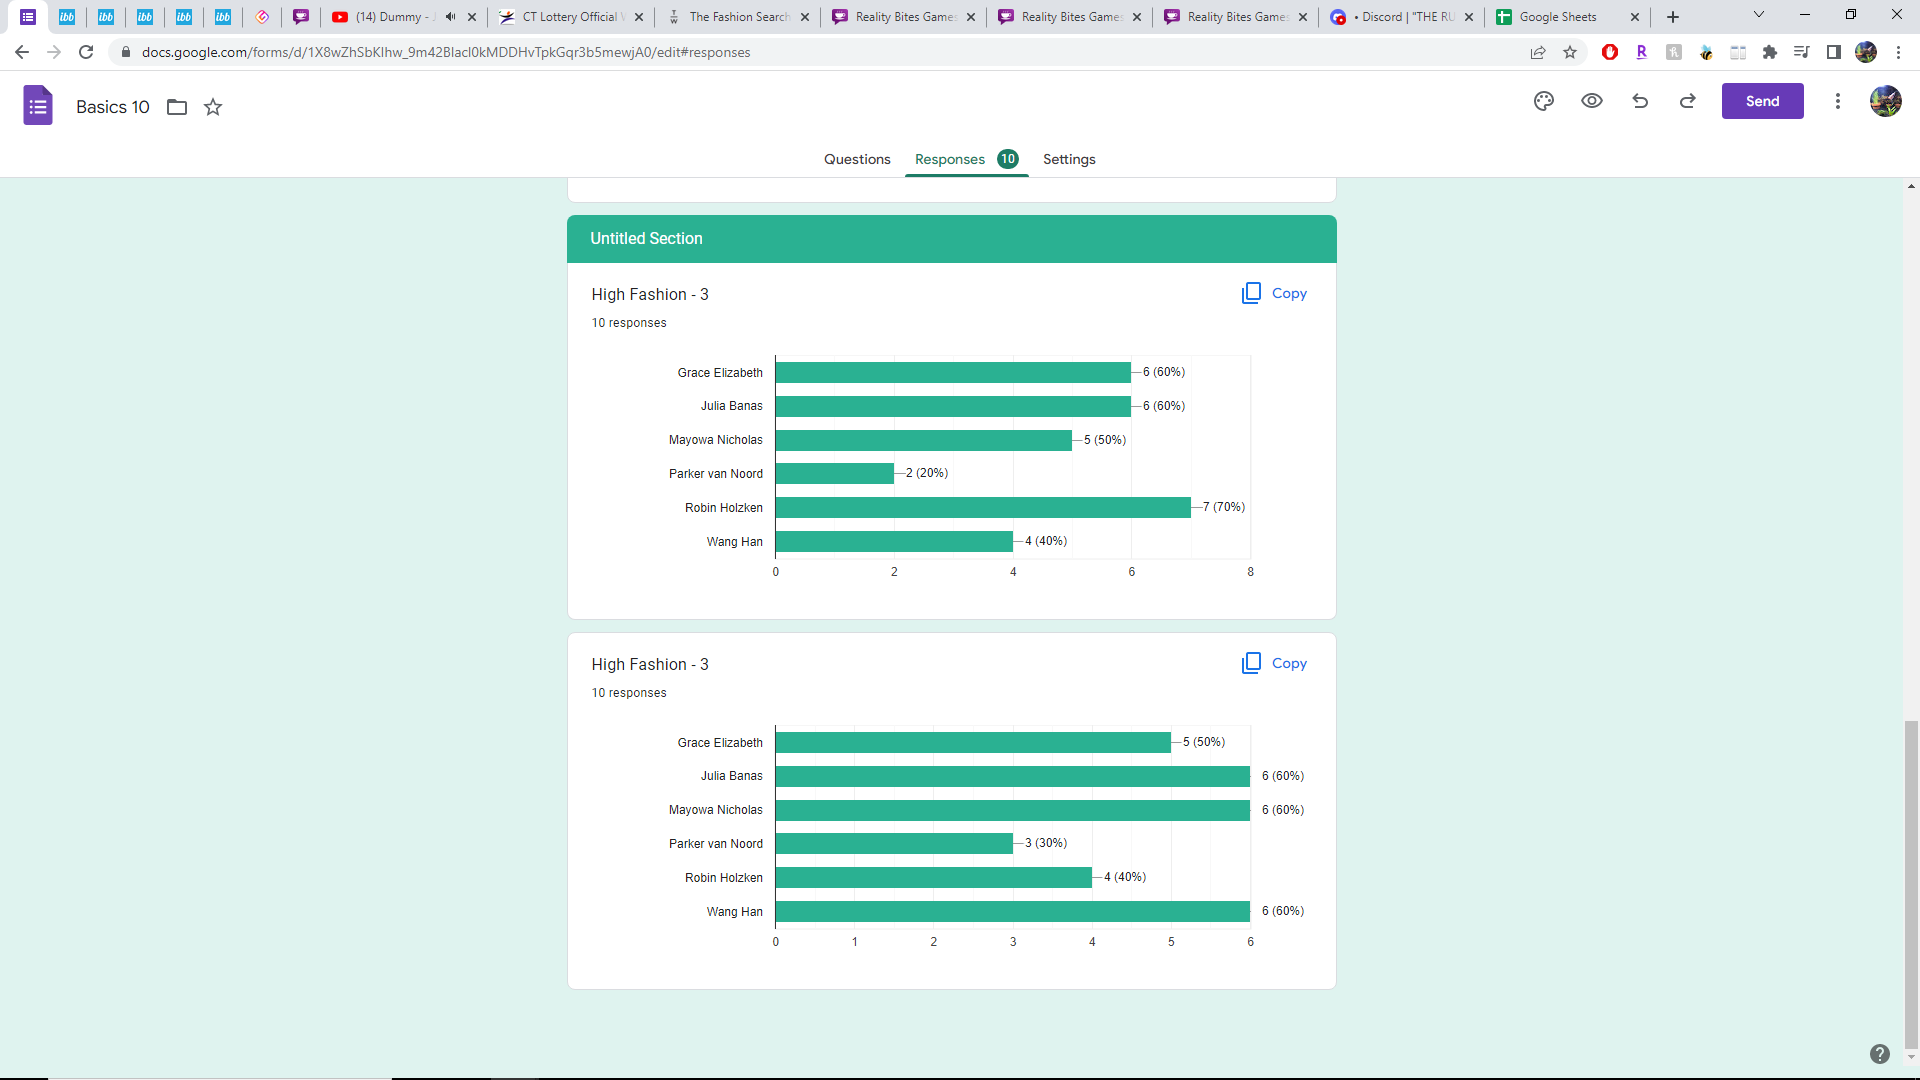Reload the current page
Viewport: 1920px width, 1080px height.
pyautogui.click(x=86, y=52)
